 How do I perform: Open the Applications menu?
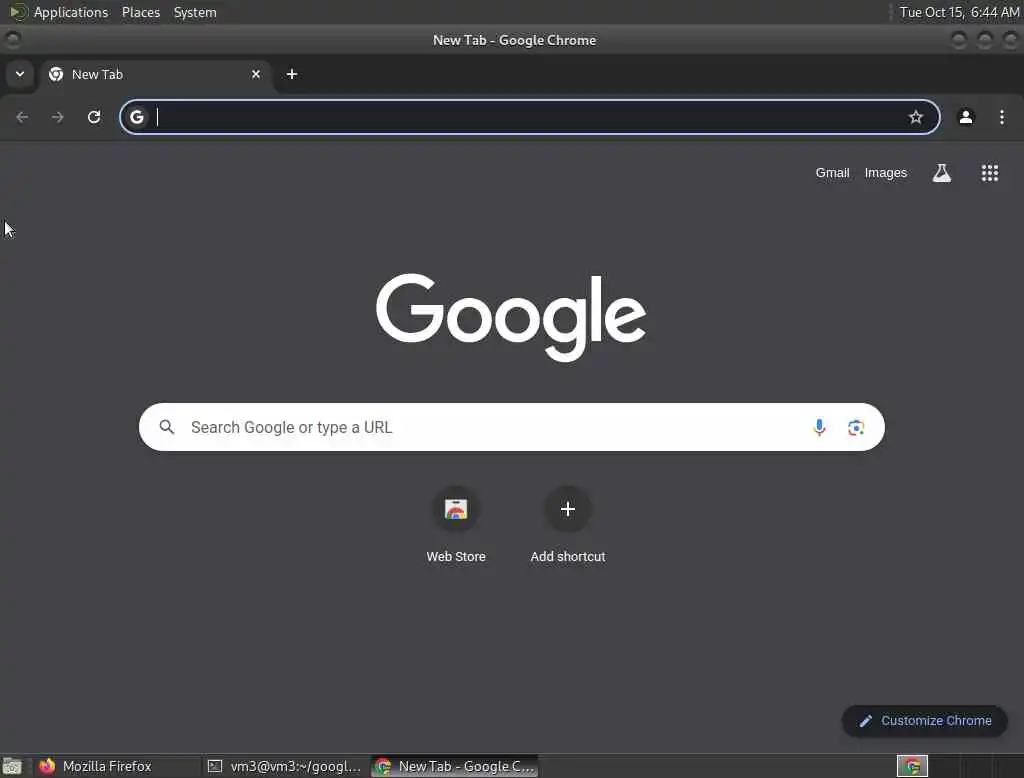click(x=71, y=12)
